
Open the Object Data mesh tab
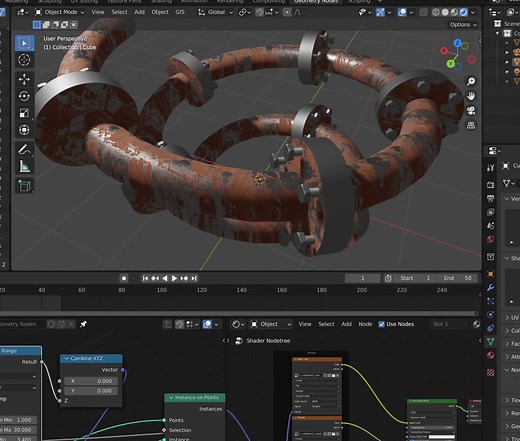tap(490, 341)
